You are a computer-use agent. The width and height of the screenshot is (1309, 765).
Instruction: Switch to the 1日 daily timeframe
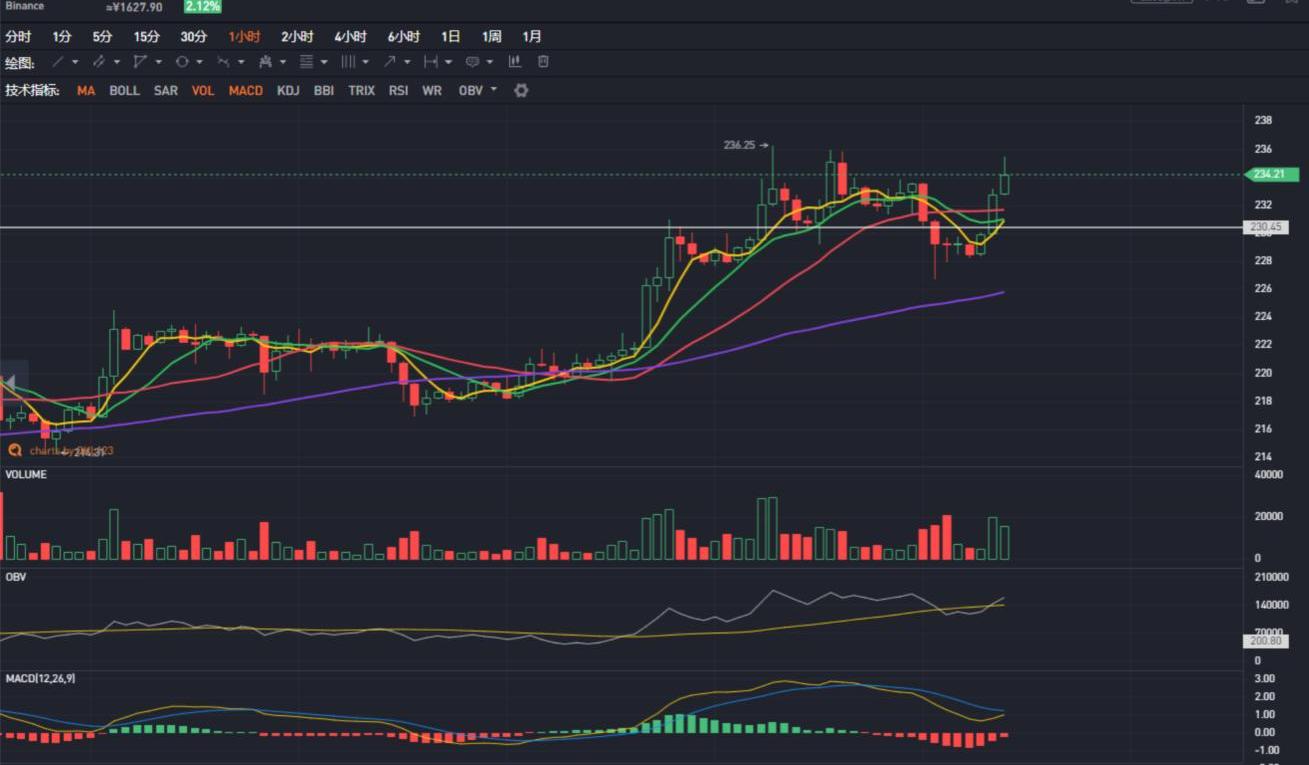click(x=451, y=37)
